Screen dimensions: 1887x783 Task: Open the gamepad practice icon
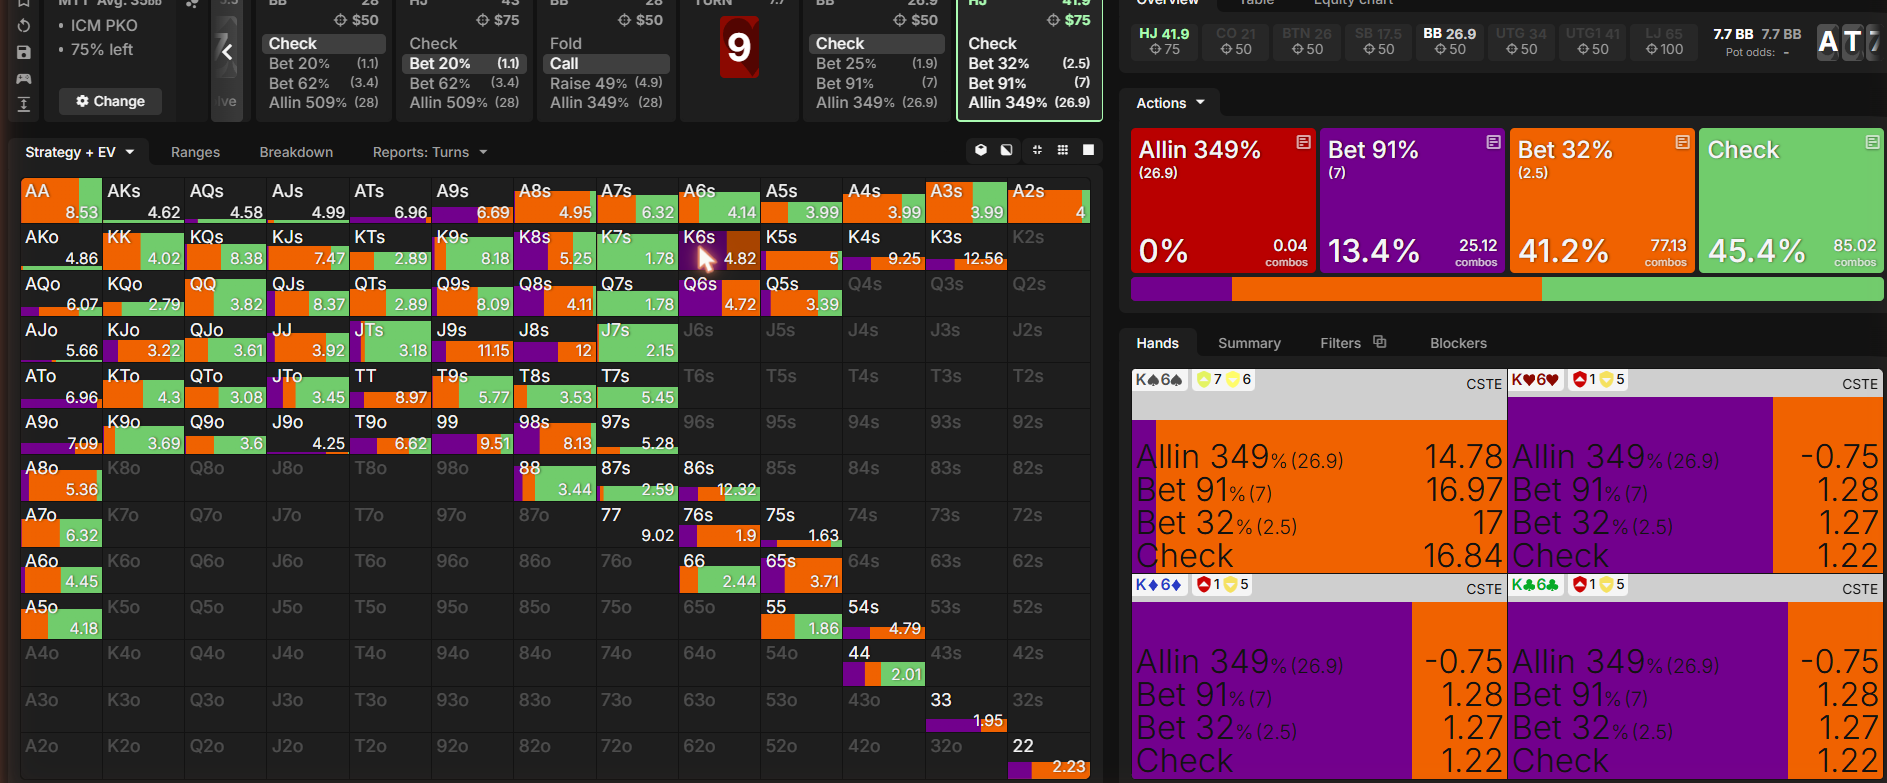[24, 78]
